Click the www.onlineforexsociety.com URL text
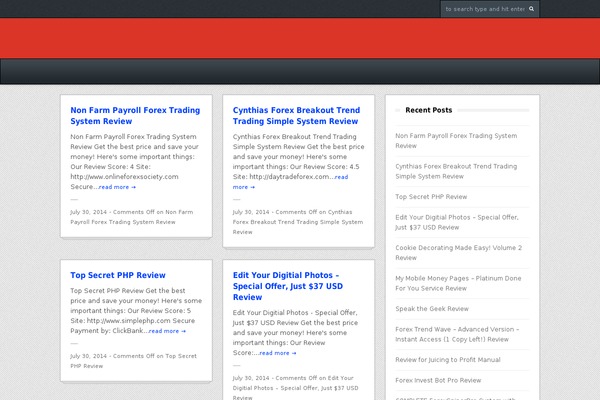The width and height of the screenshot is (600, 400). (124, 176)
